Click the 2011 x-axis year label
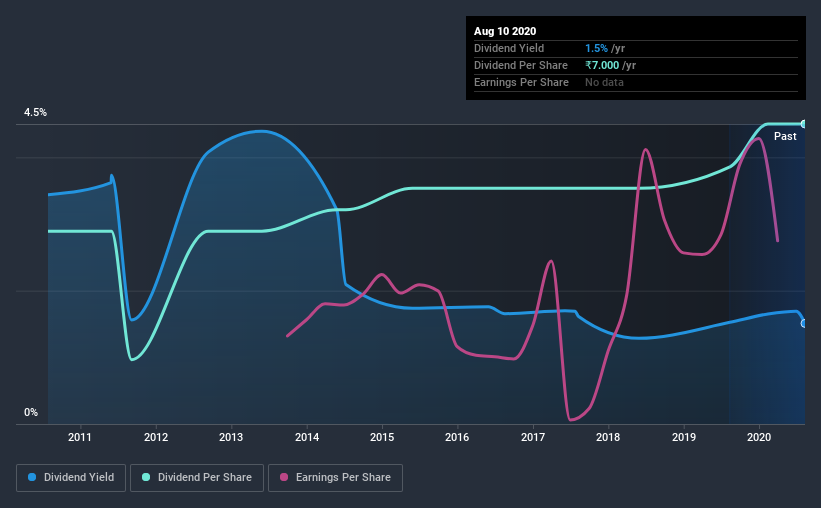821x508 pixels. [x=80, y=437]
